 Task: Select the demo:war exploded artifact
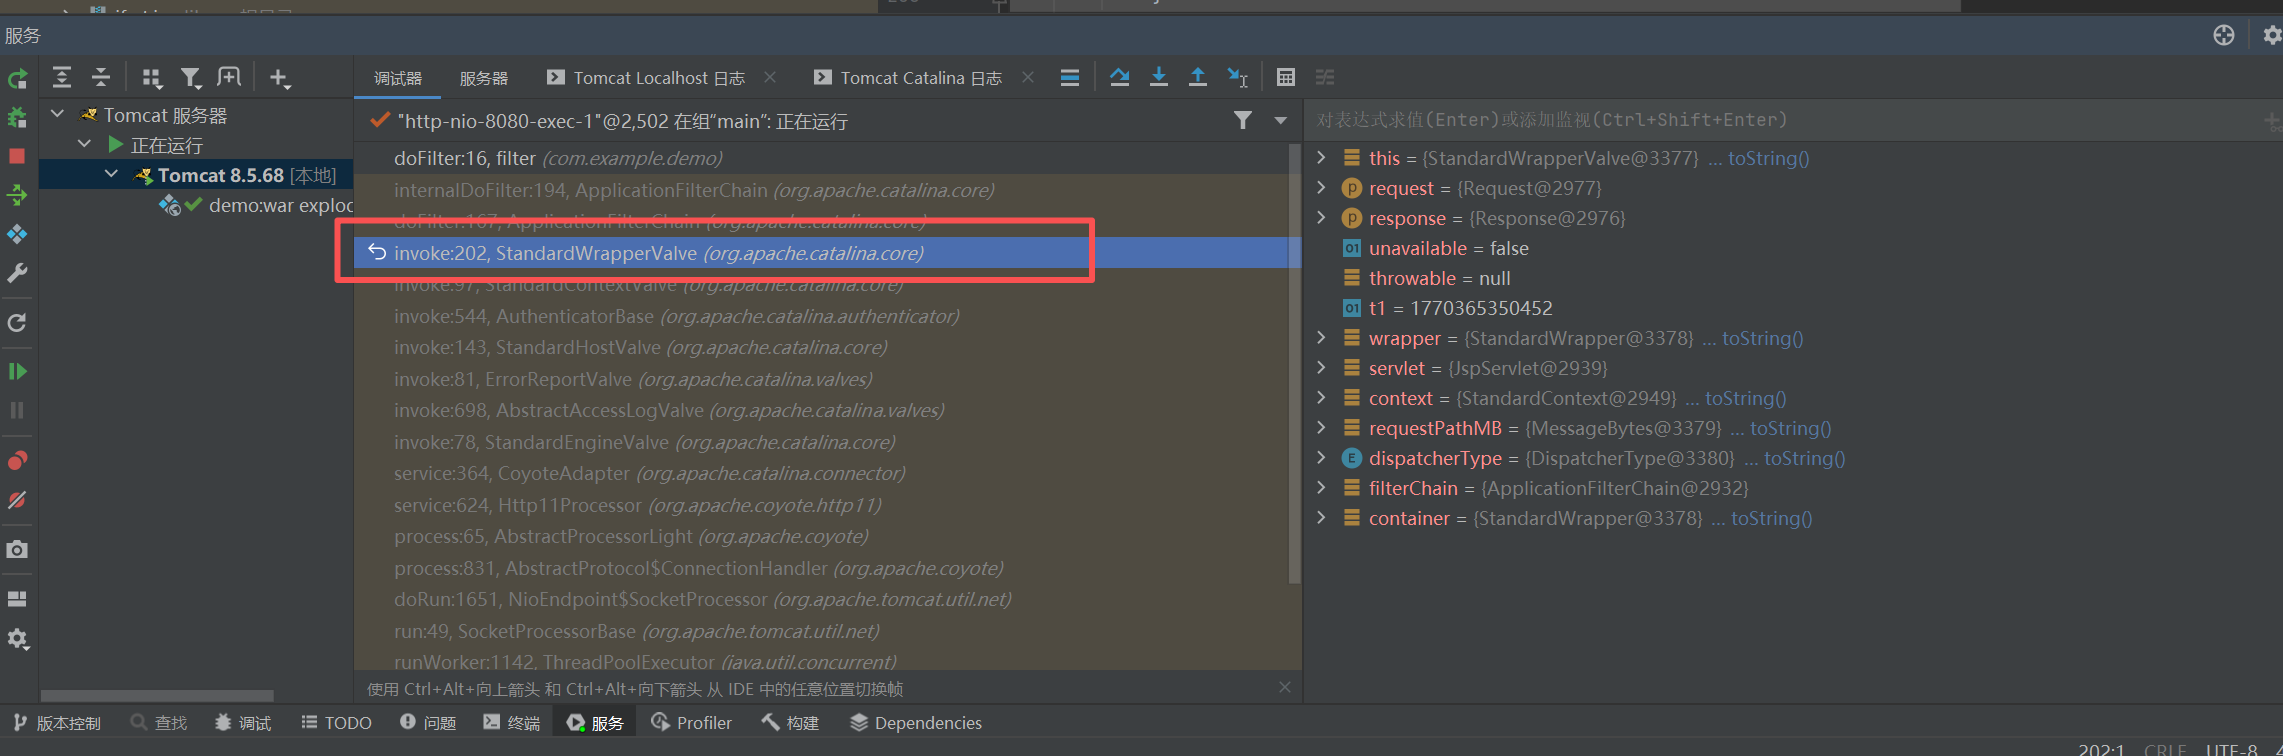coord(256,205)
